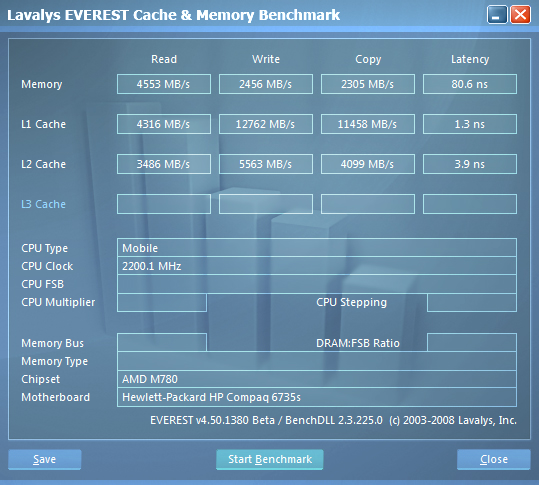Click the empty L3 Cache Write field
This screenshot has height=485, width=539.
click(266, 204)
